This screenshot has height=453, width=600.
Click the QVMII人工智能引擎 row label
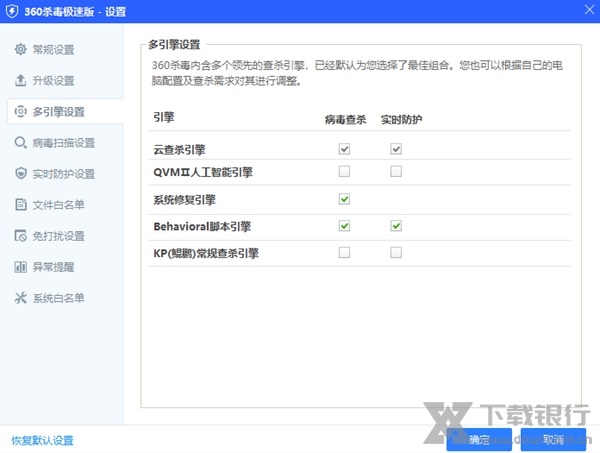click(203, 172)
